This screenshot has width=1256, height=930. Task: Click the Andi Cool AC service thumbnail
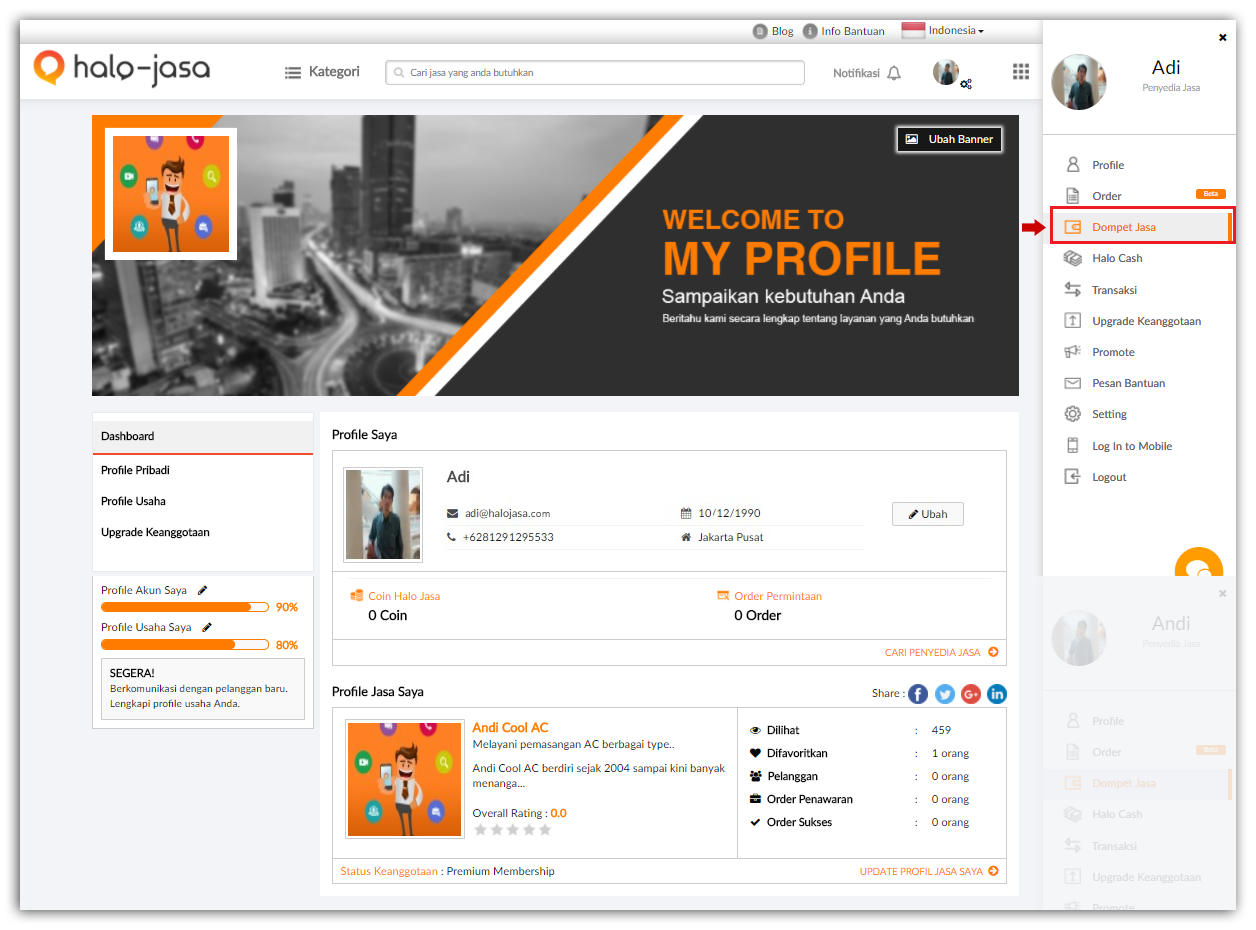(405, 779)
